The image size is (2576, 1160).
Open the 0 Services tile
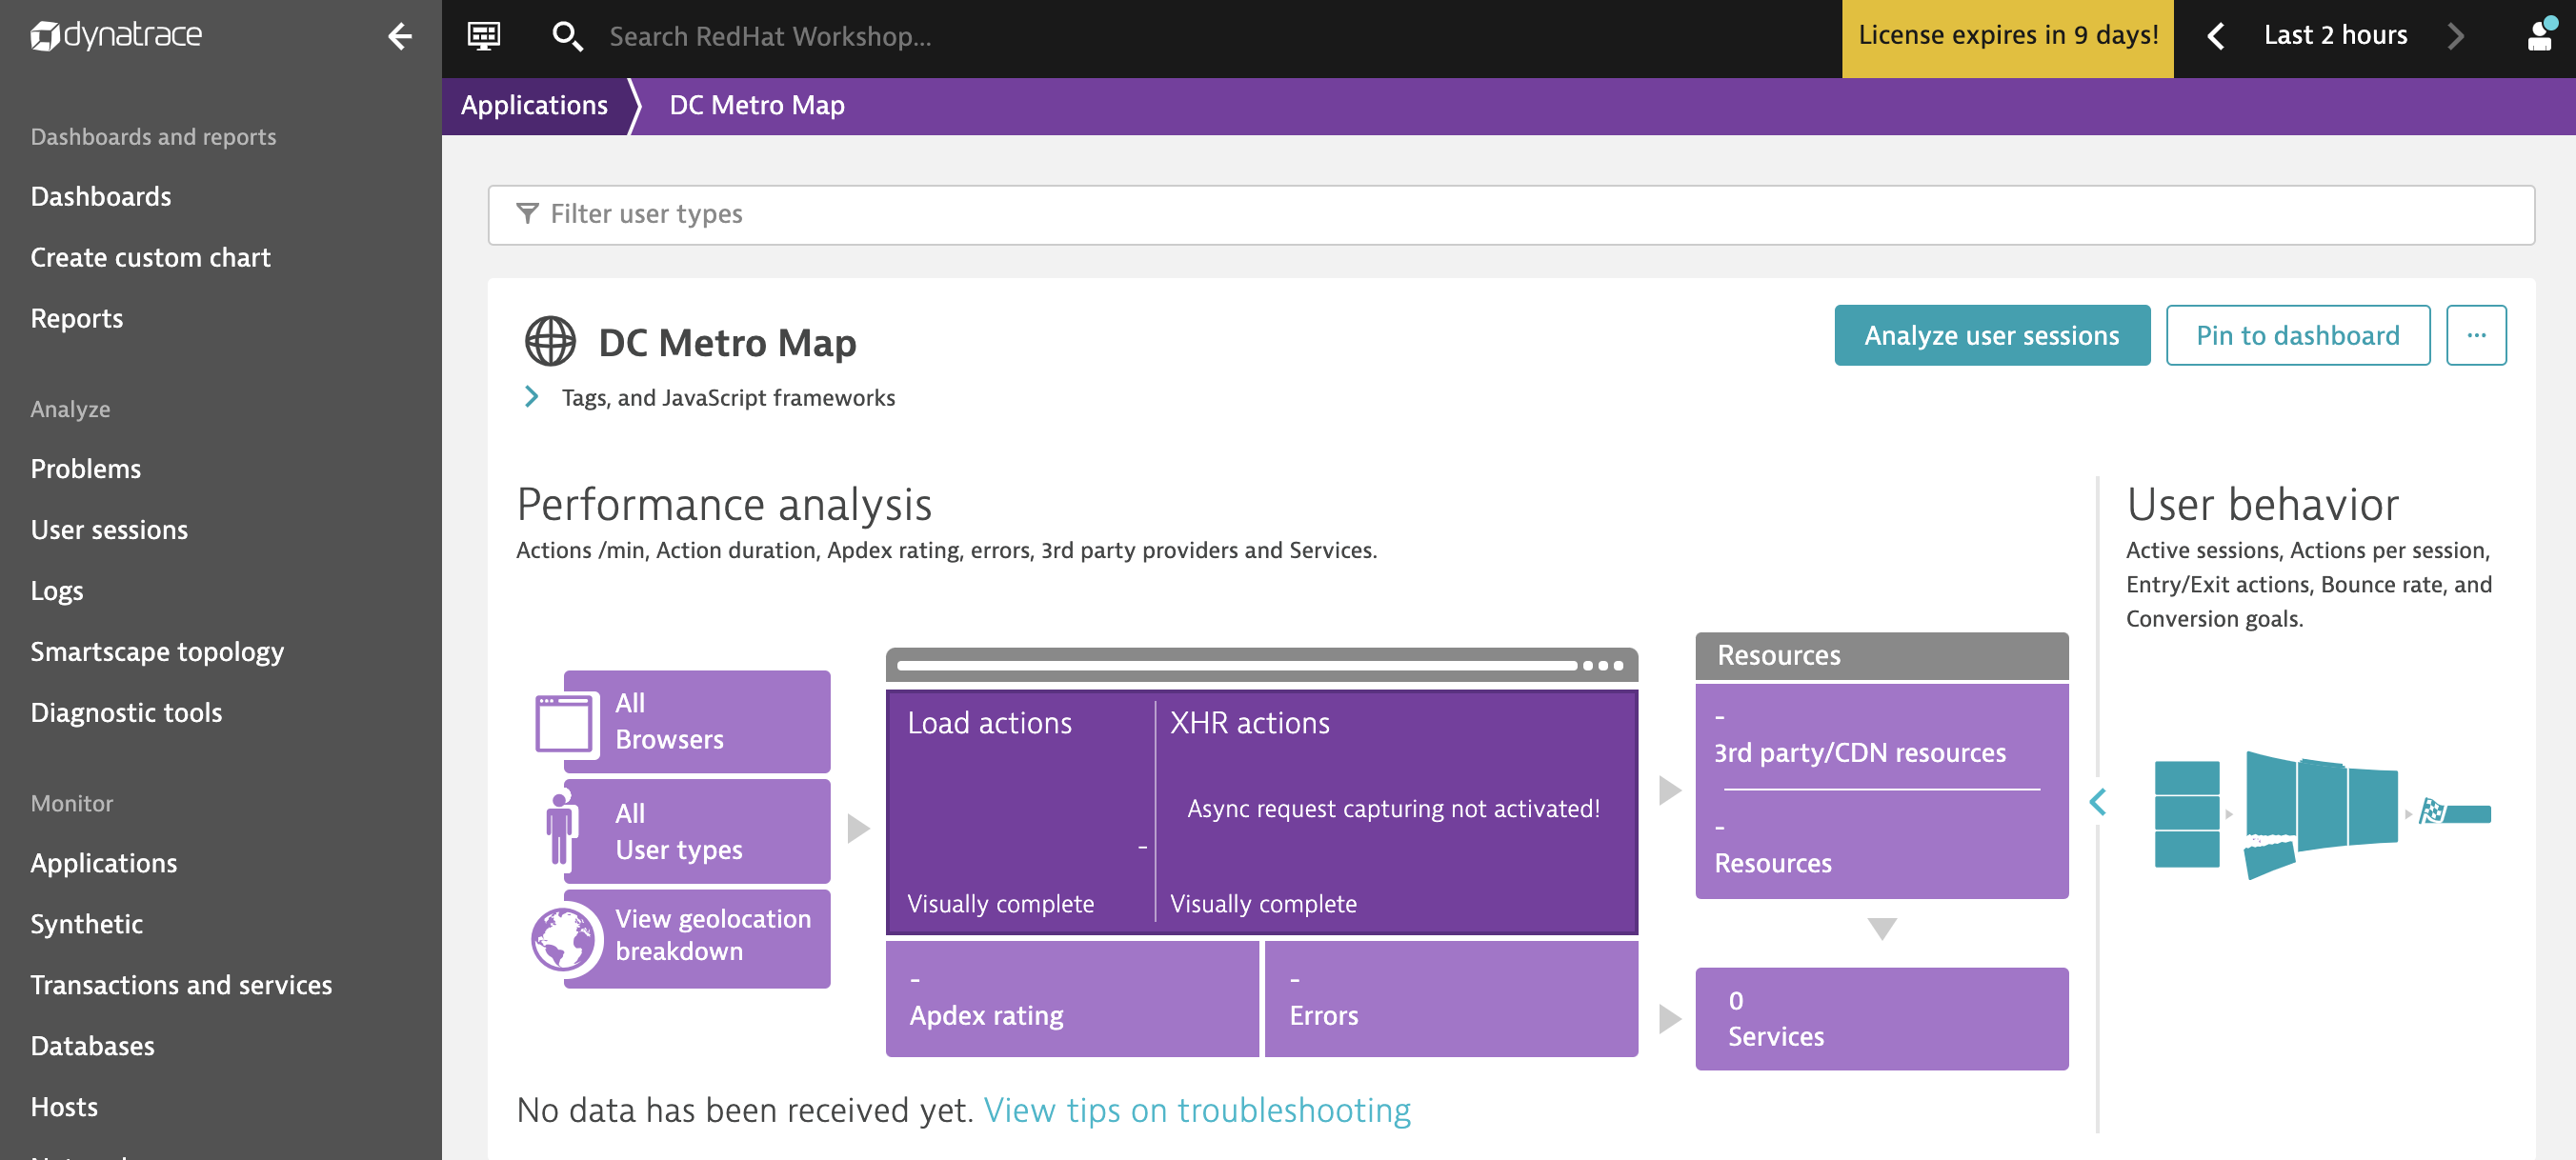pyautogui.click(x=1882, y=1018)
